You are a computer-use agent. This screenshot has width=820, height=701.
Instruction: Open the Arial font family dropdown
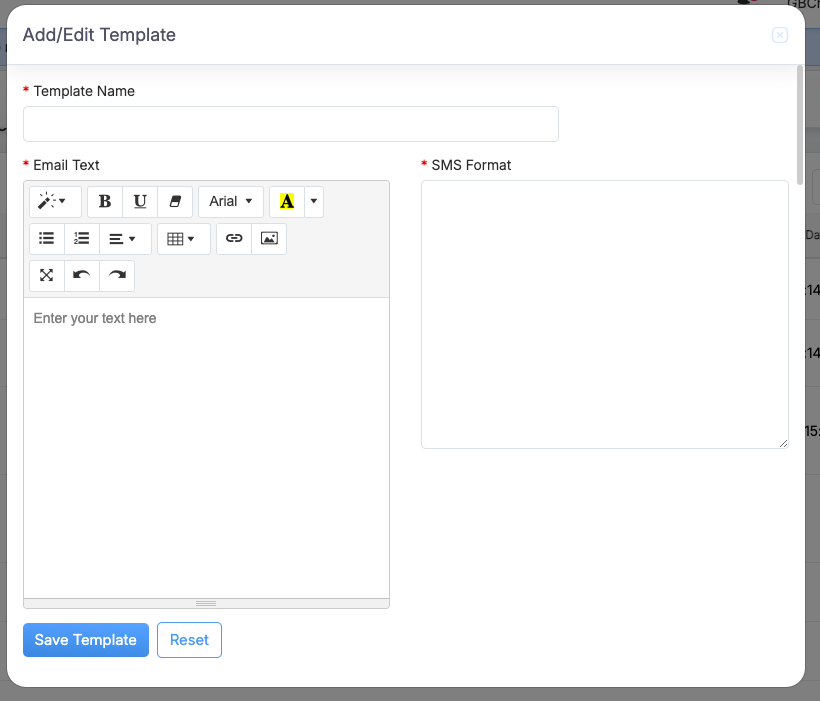coord(231,201)
